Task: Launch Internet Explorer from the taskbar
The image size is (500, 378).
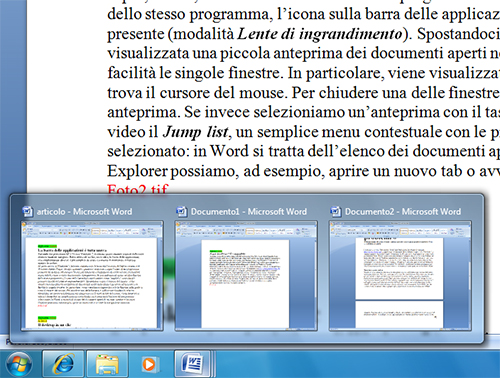Action: pos(63,363)
